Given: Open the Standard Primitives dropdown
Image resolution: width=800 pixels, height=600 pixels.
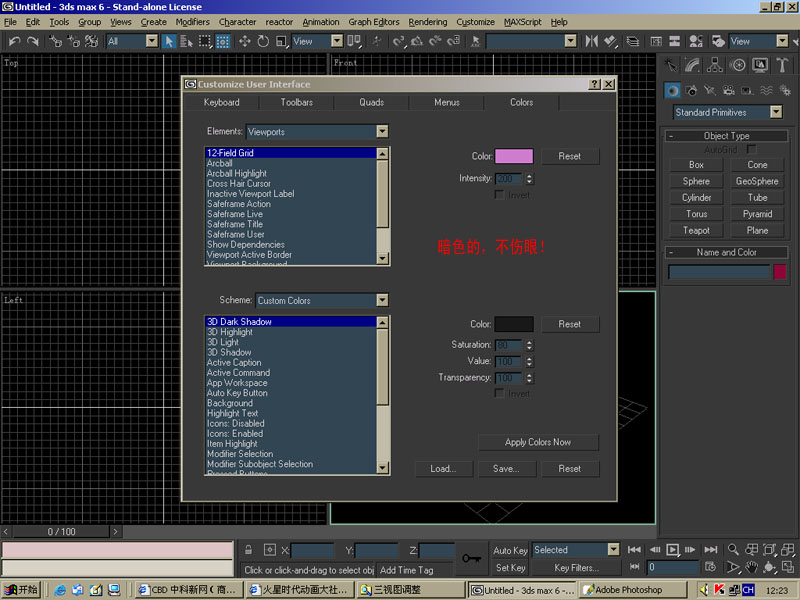Looking at the screenshot, I should (x=776, y=112).
